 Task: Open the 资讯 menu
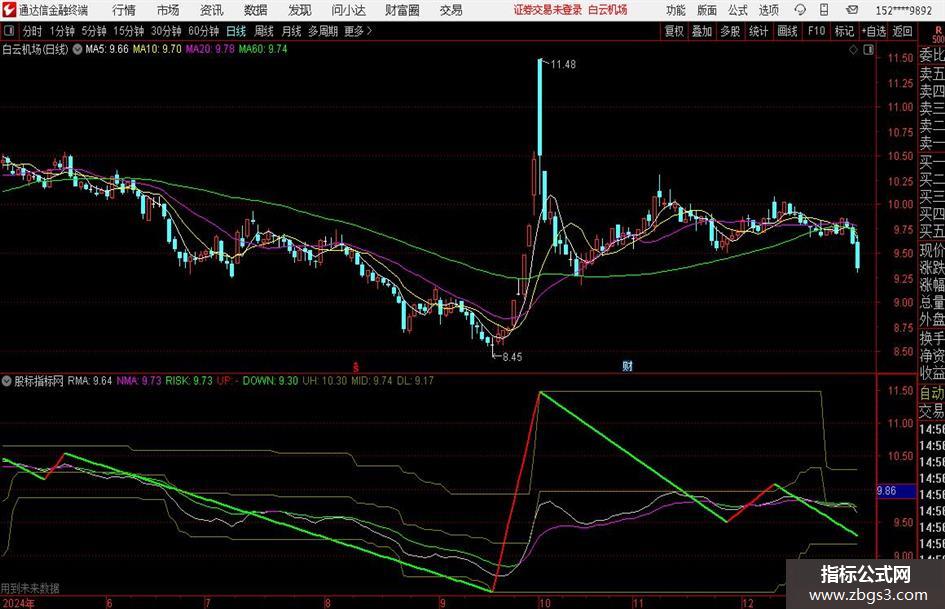pyautogui.click(x=211, y=10)
